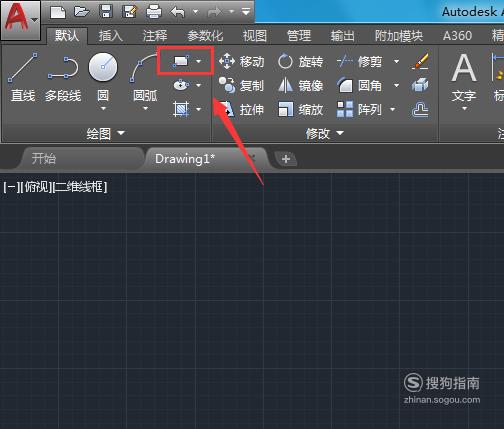Open the Fillet (圆角) dropdown arrow
This screenshot has height=429, width=504.
tap(396, 86)
